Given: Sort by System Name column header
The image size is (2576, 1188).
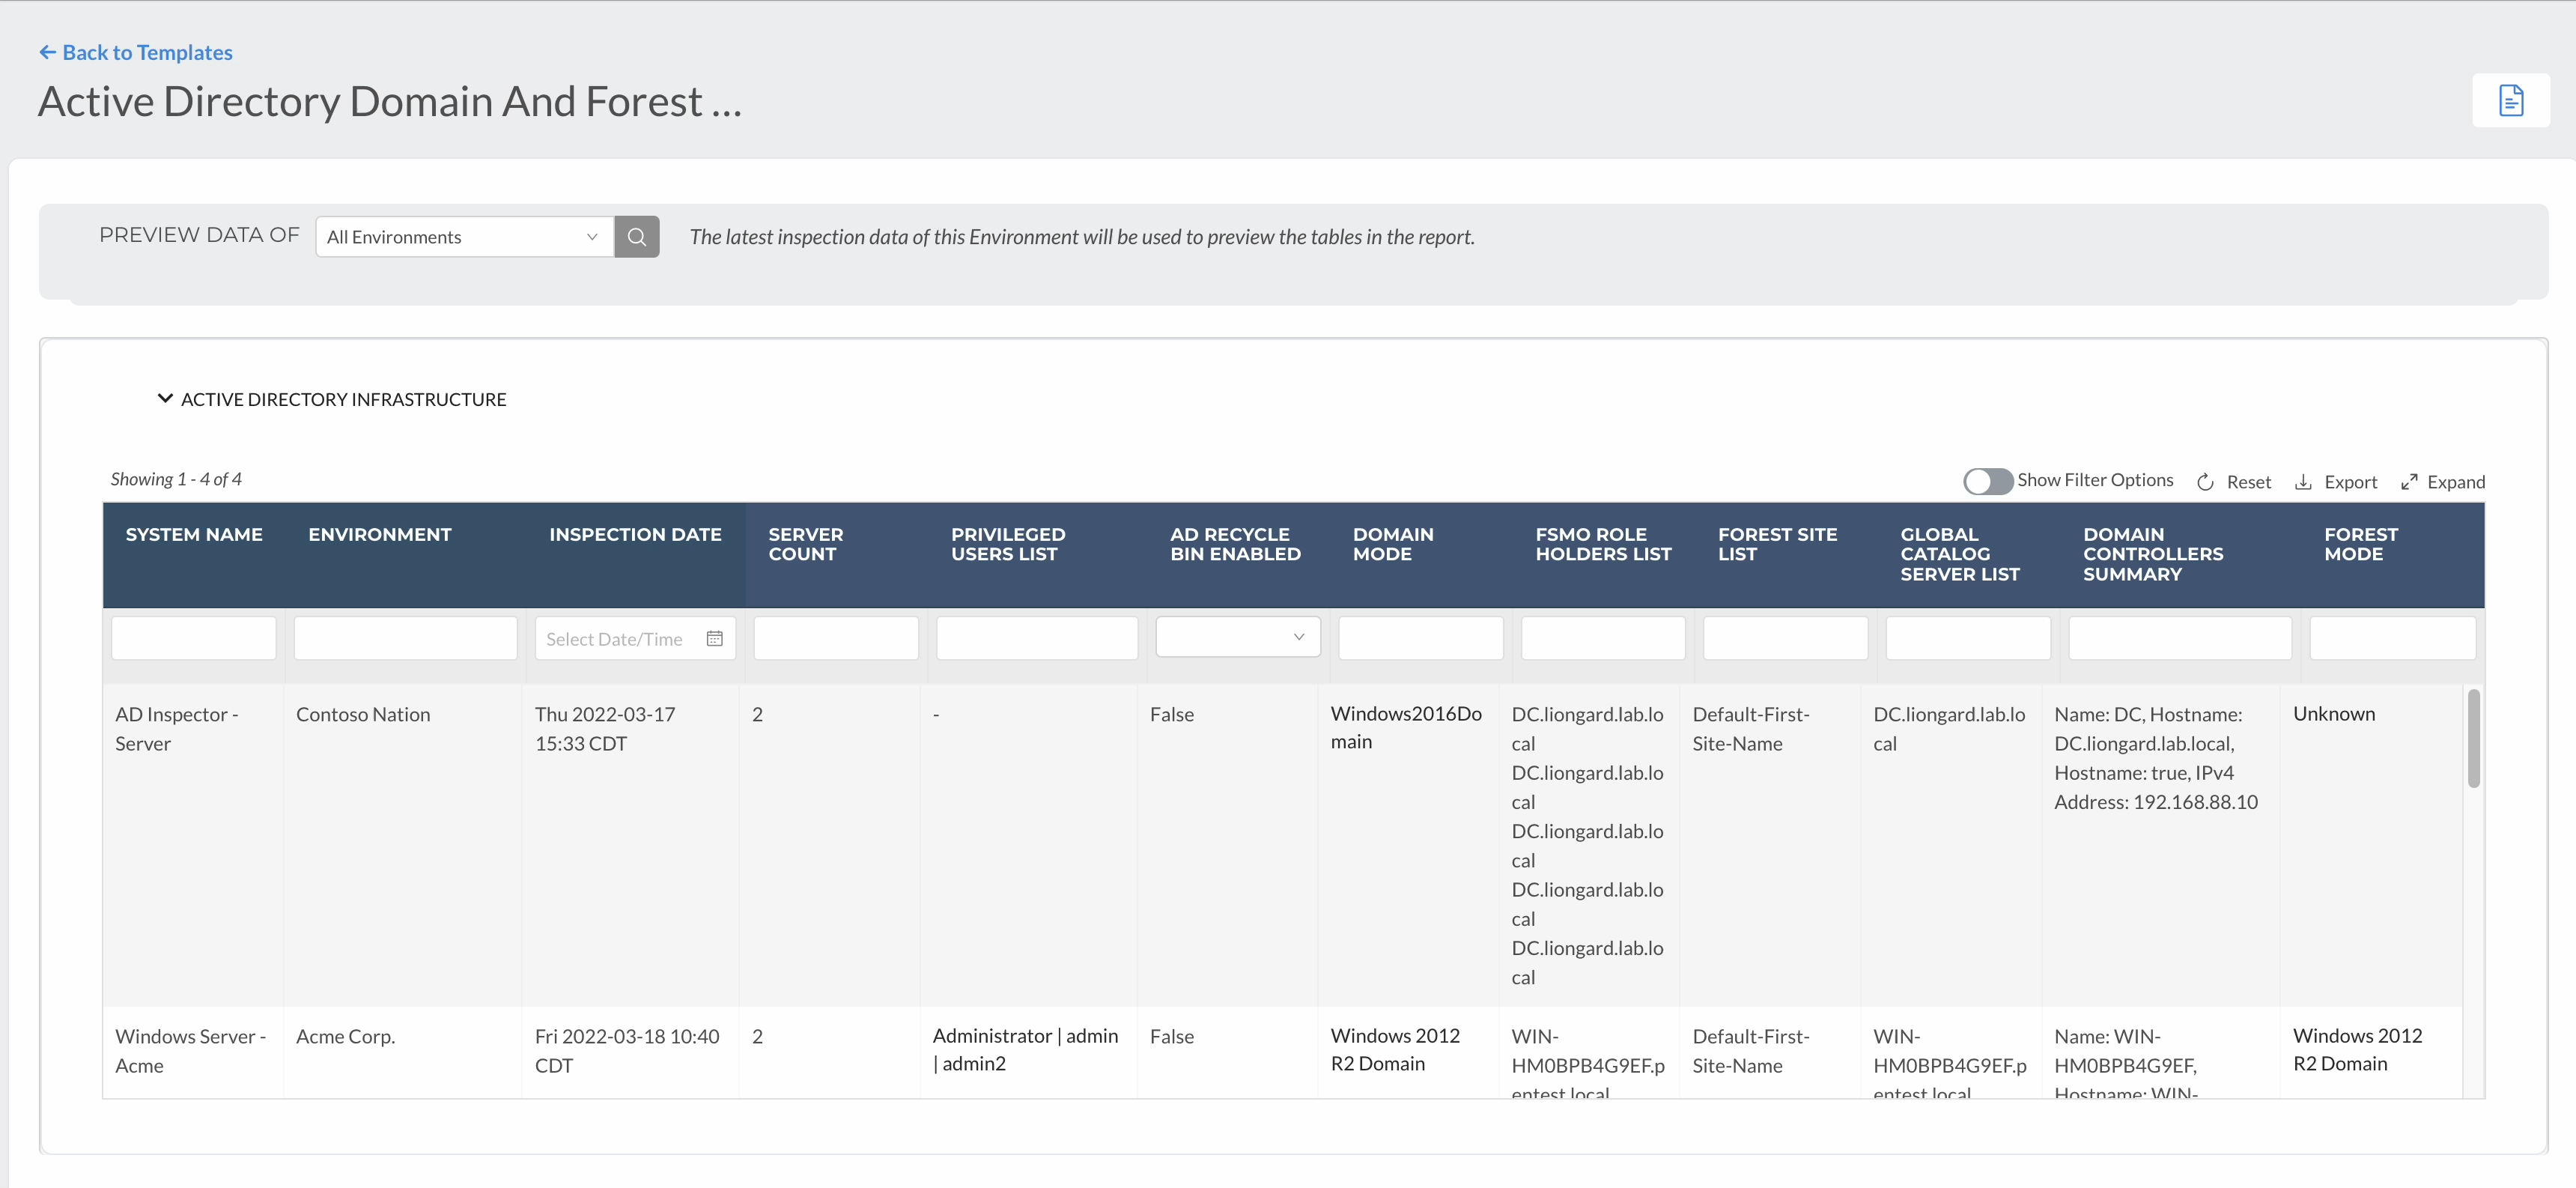Looking at the screenshot, I should [x=194, y=535].
